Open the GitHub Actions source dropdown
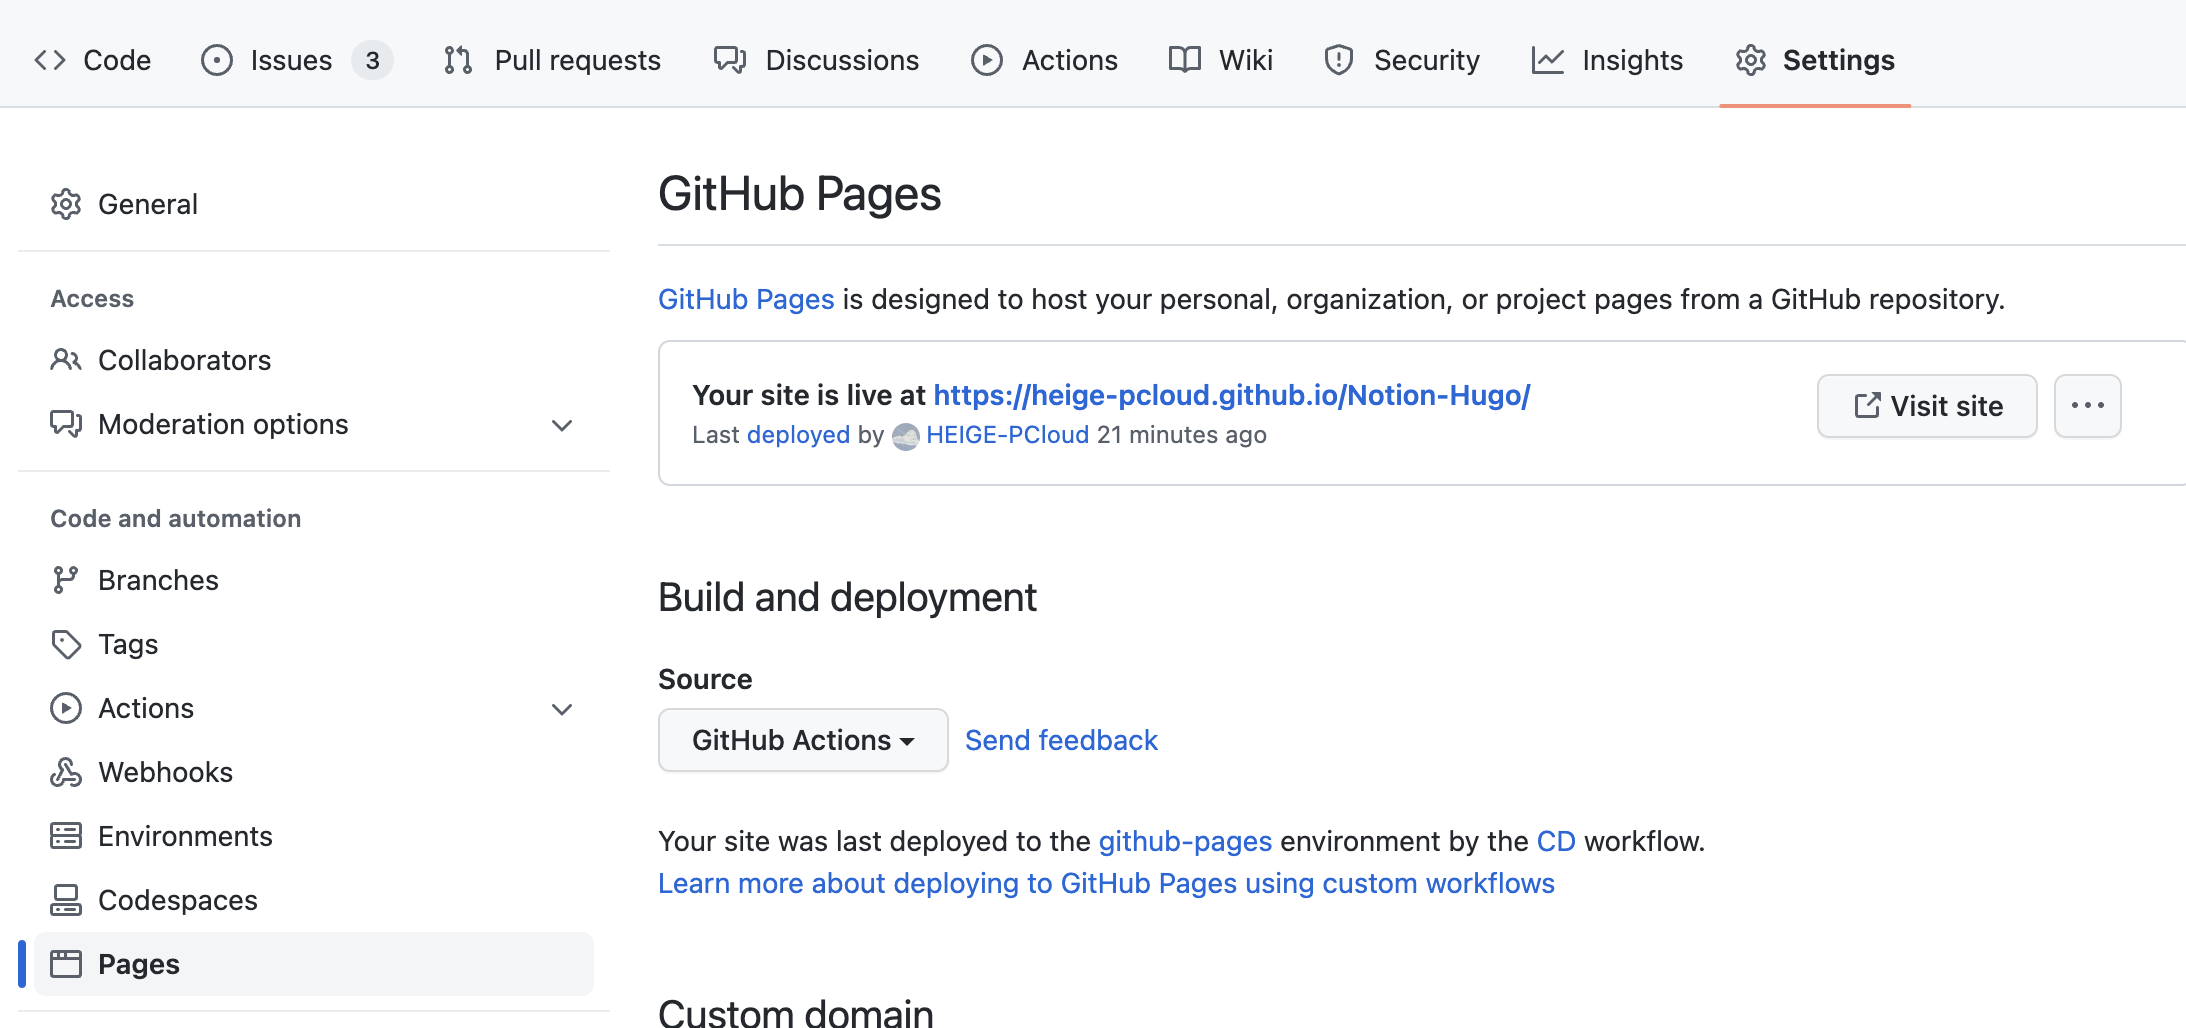Screen dimensions: 2186x1028 tap(803, 740)
